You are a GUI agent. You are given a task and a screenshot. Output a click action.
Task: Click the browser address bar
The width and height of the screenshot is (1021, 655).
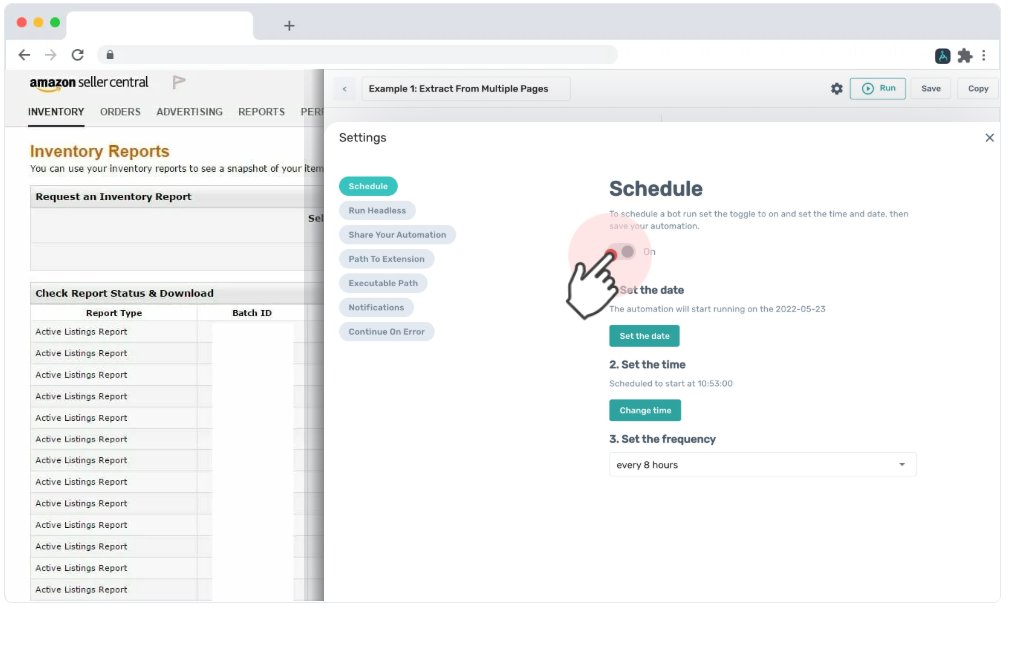(x=357, y=55)
